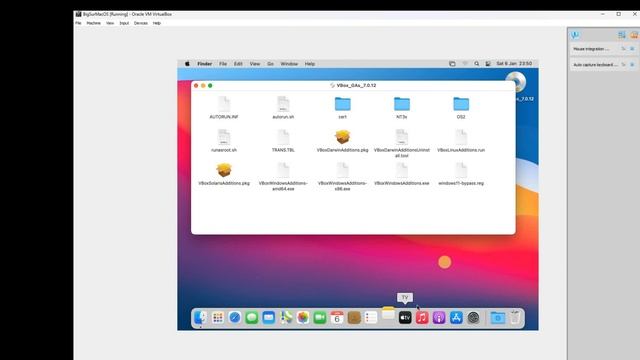Image resolution: width=640 pixels, height=360 pixels.
Task: Open Photos in the Dock
Action: tap(302, 318)
